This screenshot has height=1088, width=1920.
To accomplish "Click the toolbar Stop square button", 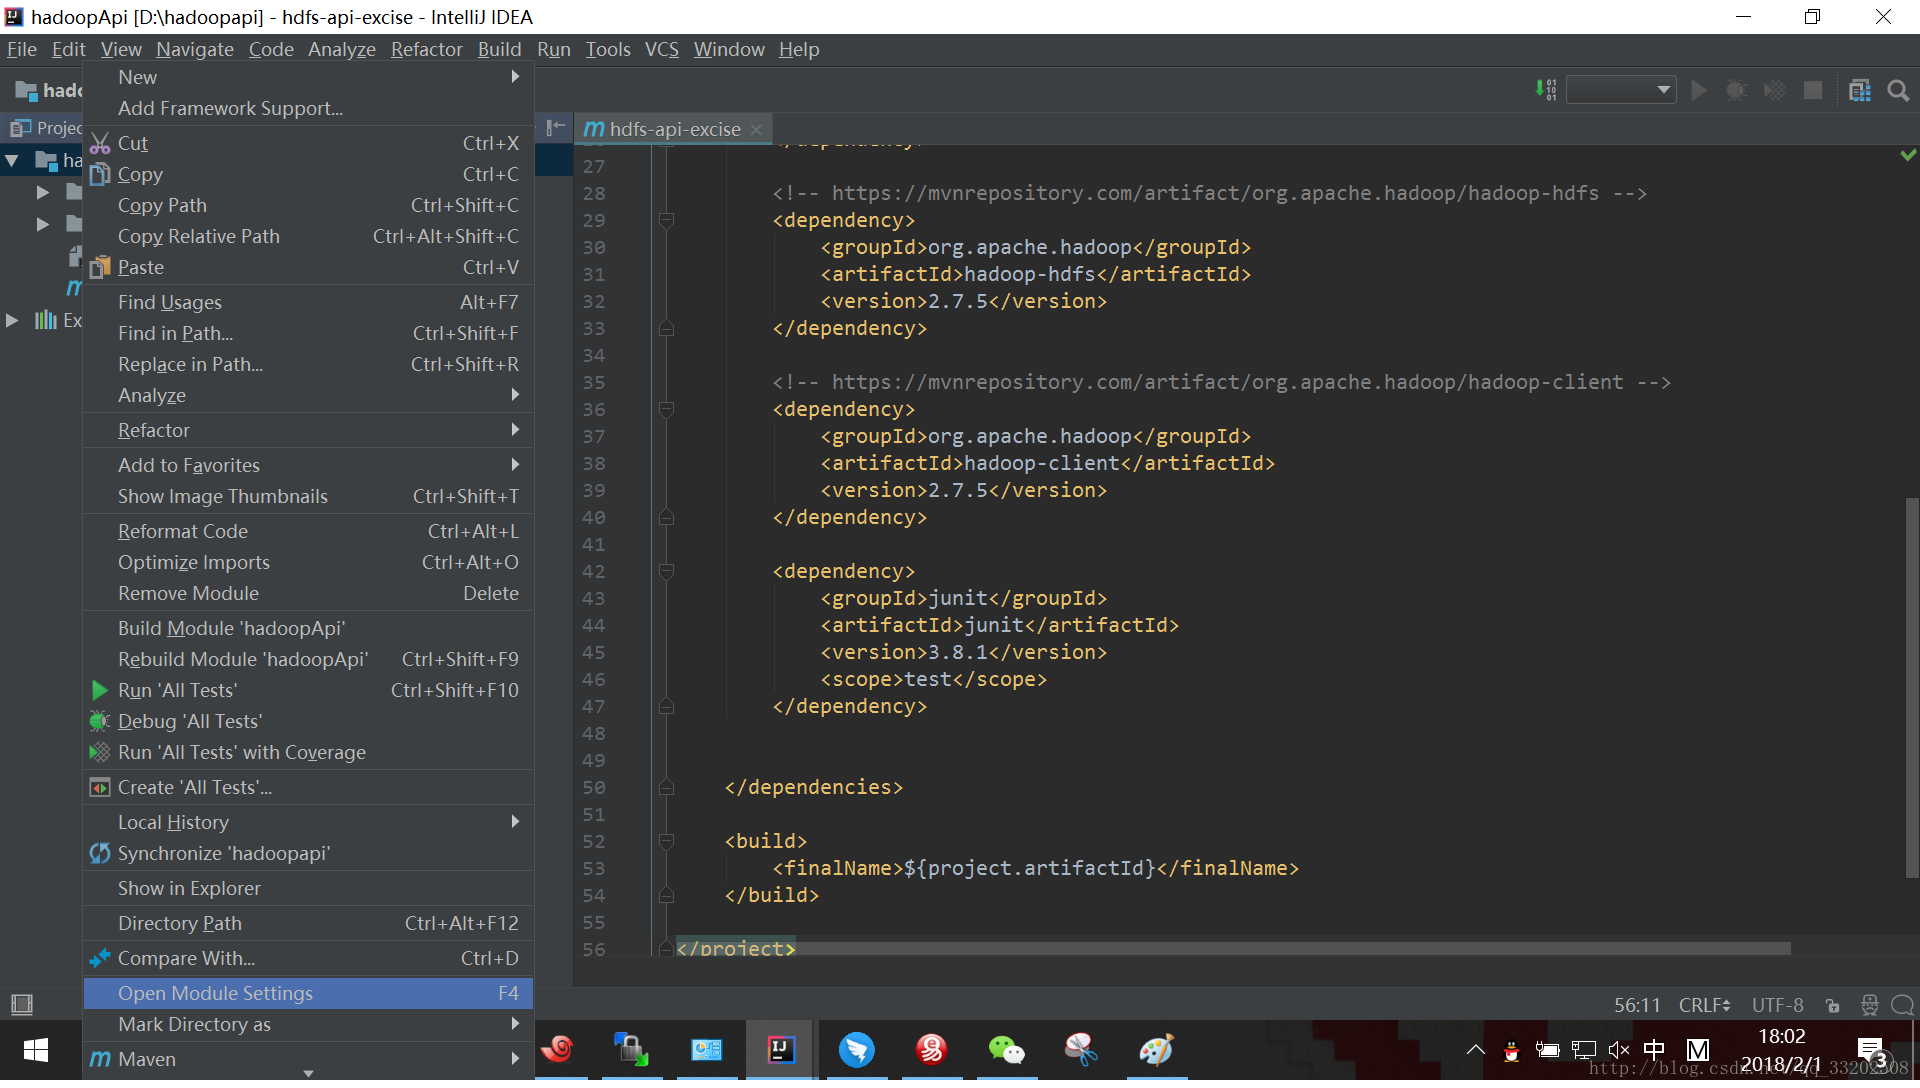I will (1812, 91).
